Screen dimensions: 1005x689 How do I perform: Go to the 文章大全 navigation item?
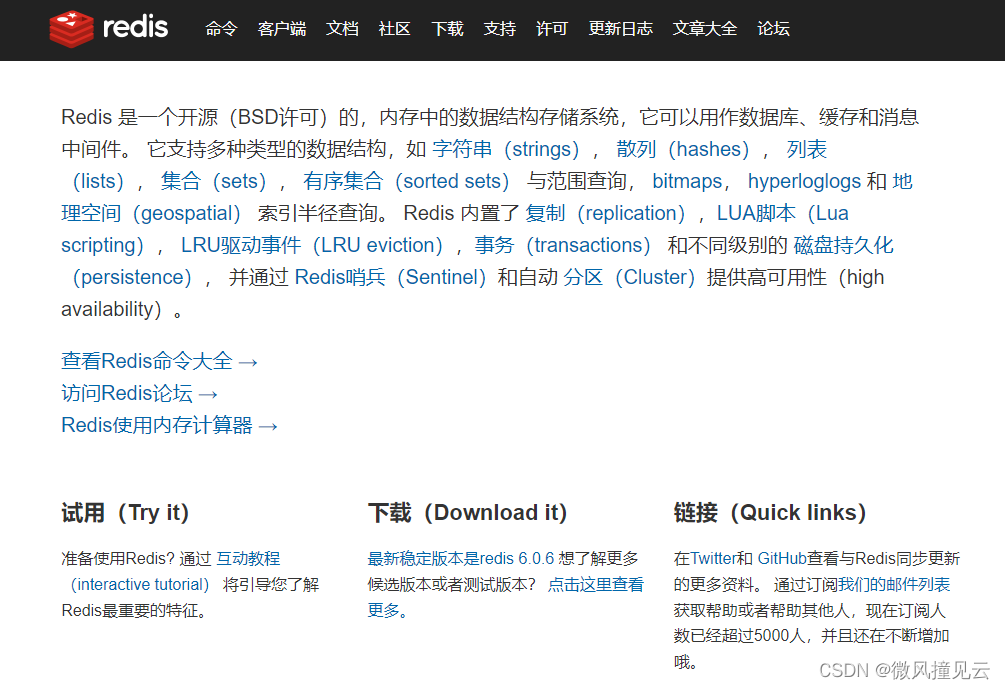[705, 29]
